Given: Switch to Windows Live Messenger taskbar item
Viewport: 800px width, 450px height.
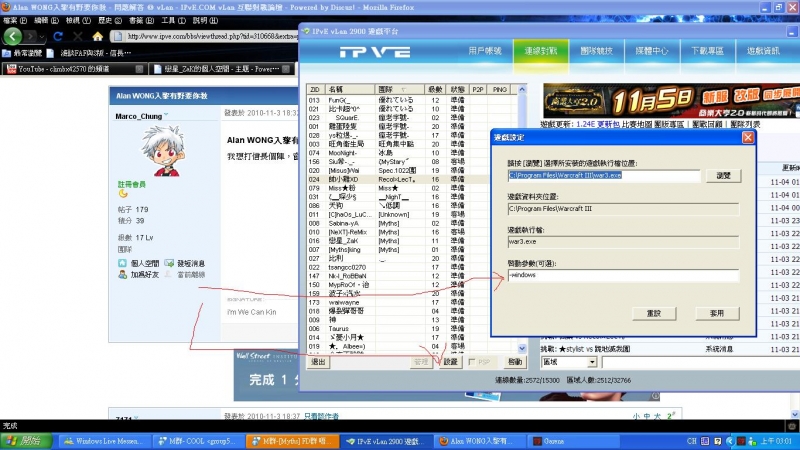Looking at the screenshot, I should pyautogui.click(x=103, y=441).
